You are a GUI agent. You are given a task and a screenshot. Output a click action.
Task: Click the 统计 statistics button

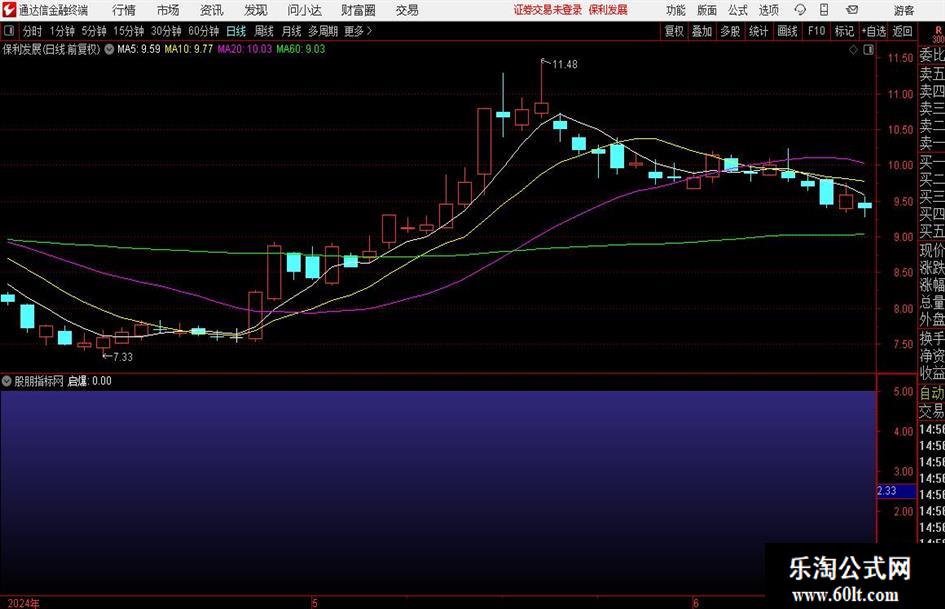point(758,31)
